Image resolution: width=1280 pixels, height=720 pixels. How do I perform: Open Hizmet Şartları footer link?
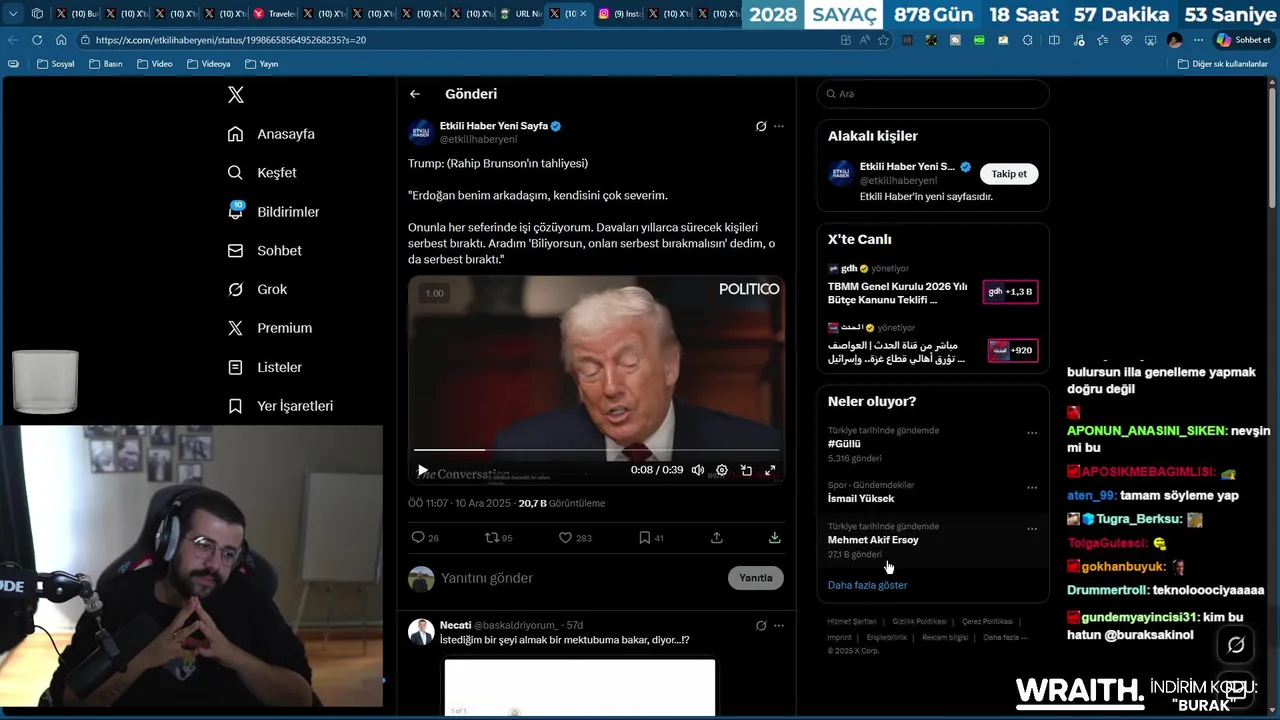click(x=852, y=622)
